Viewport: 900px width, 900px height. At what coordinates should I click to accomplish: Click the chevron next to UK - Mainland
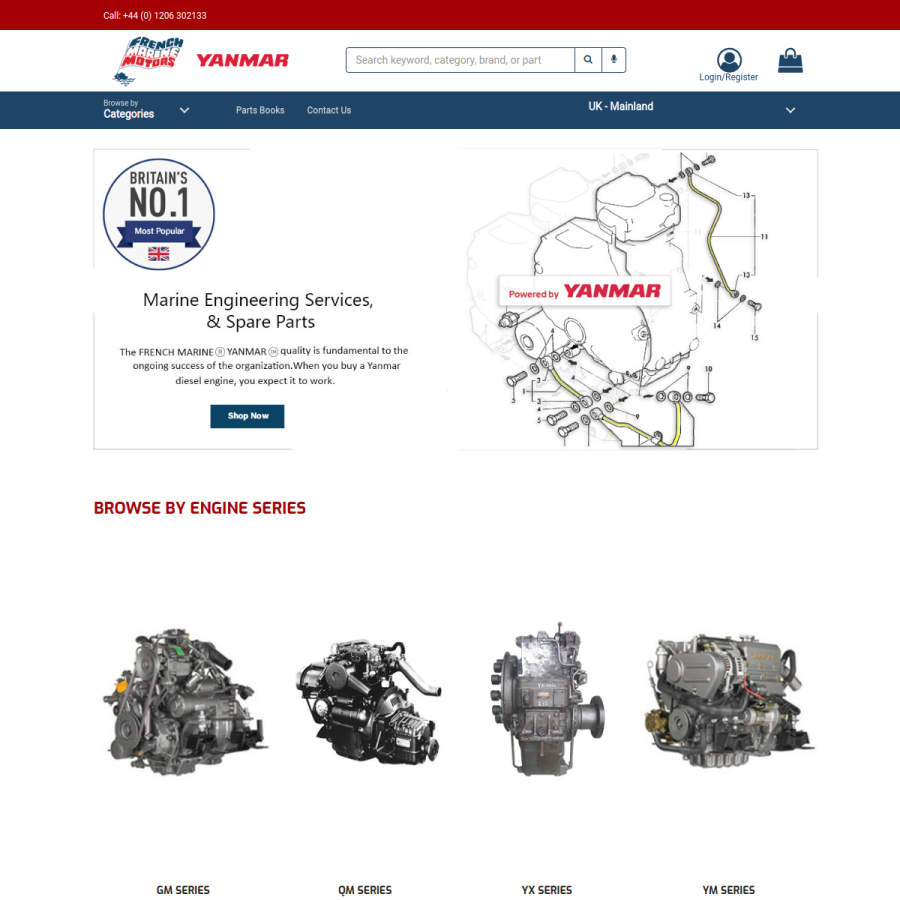click(x=790, y=110)
